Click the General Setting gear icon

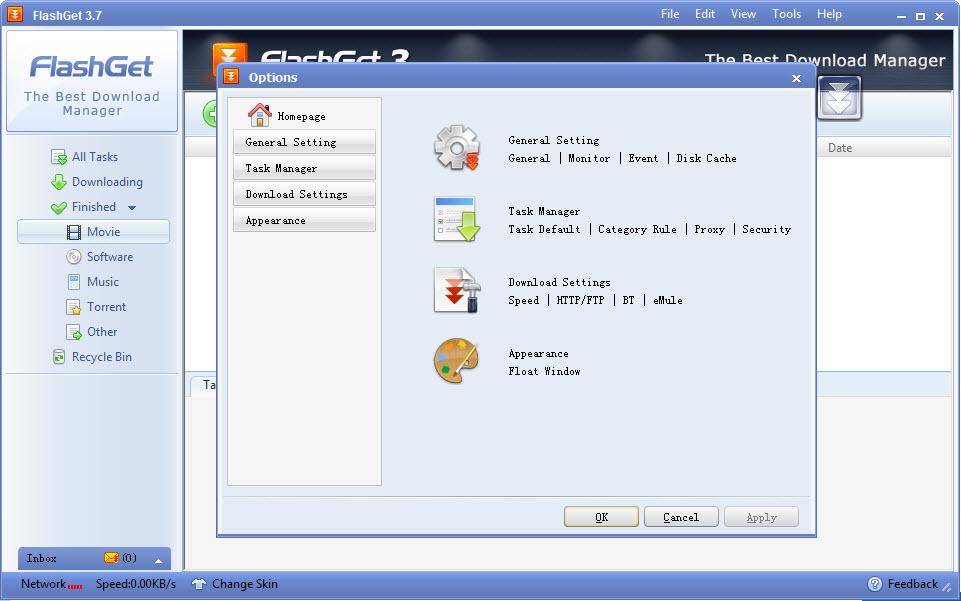(x=457, y=148)
